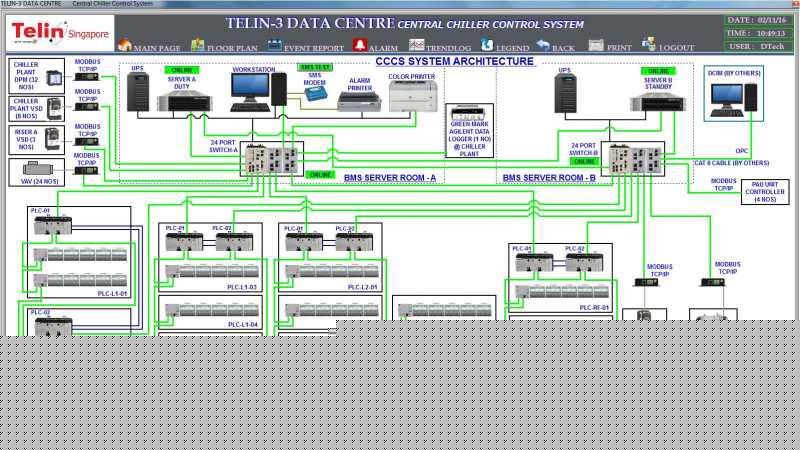Screen dimensions: 800x450
Task: Select the Workstation computer image
Action: (x=259, y=92)
